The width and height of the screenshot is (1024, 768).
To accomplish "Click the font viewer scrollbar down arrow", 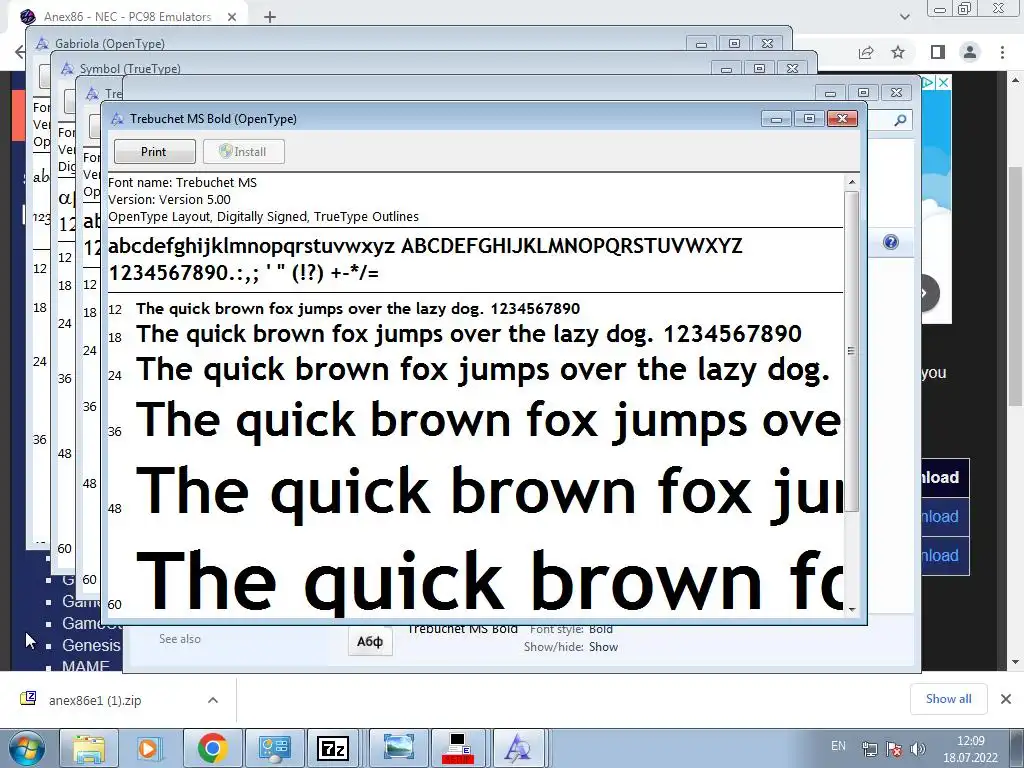I will [x=851, y=609].
